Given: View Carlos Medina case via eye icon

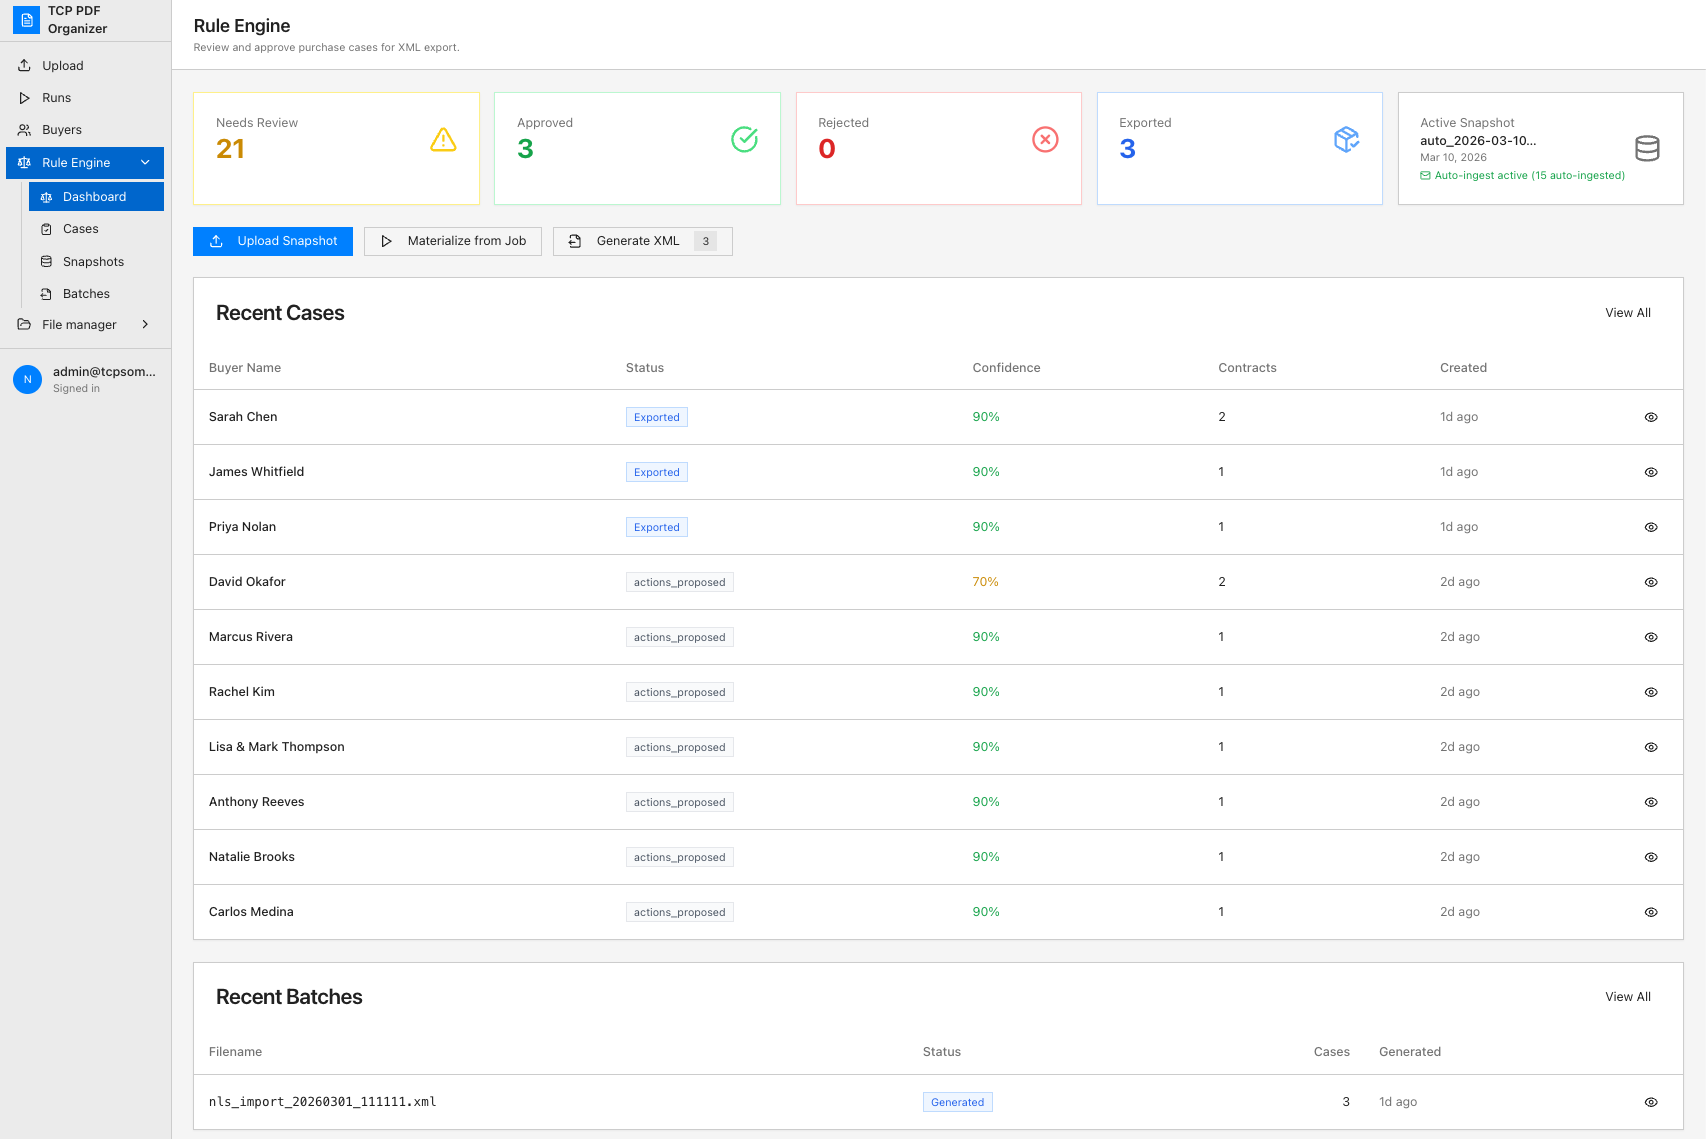Looking at the screenshot, I should 1651,913.
